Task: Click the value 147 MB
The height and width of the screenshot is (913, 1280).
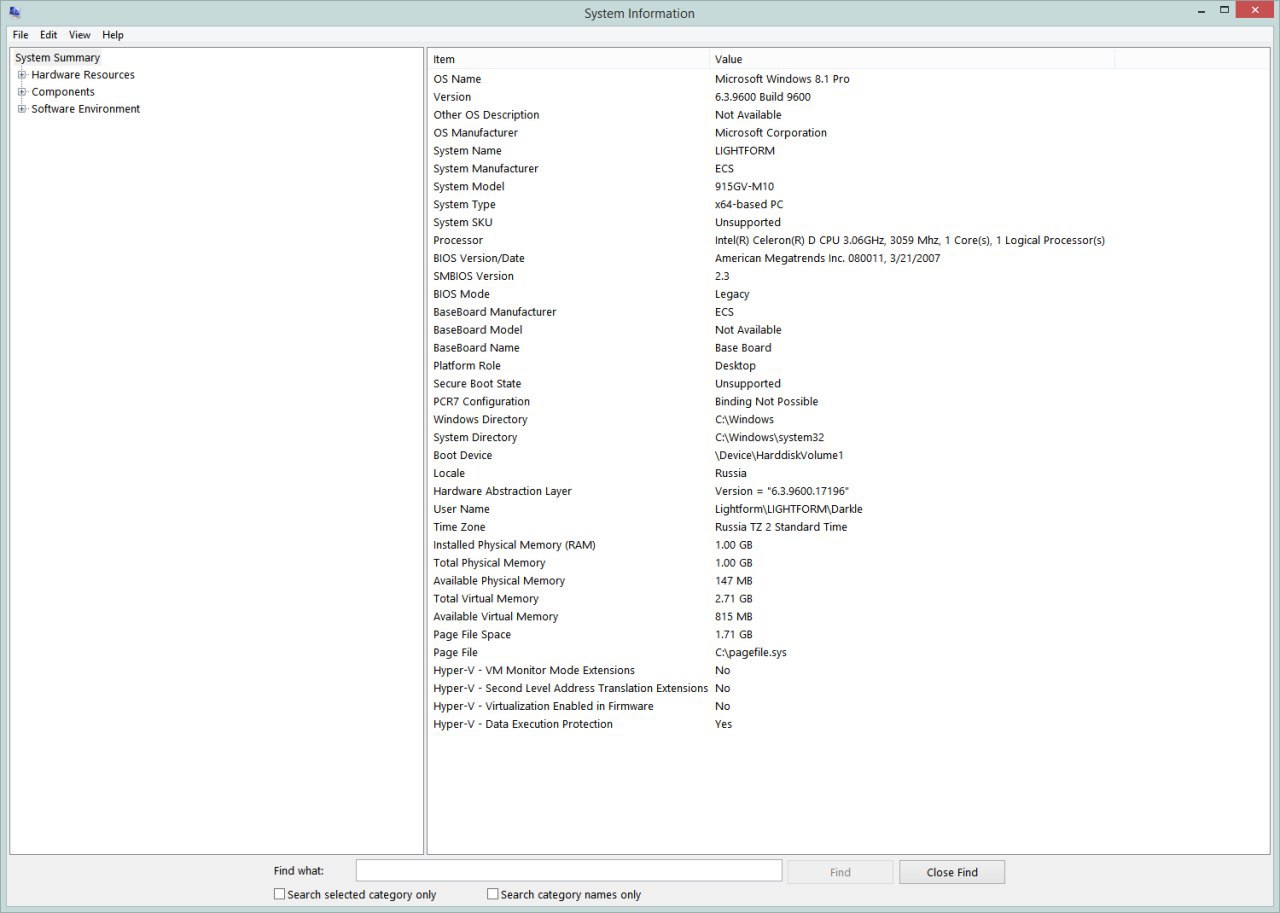Action: 734,582
